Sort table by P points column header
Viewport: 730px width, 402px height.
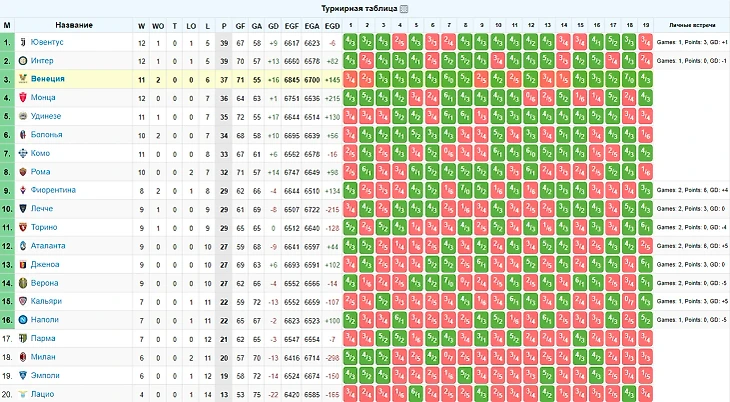coord(224,26)
